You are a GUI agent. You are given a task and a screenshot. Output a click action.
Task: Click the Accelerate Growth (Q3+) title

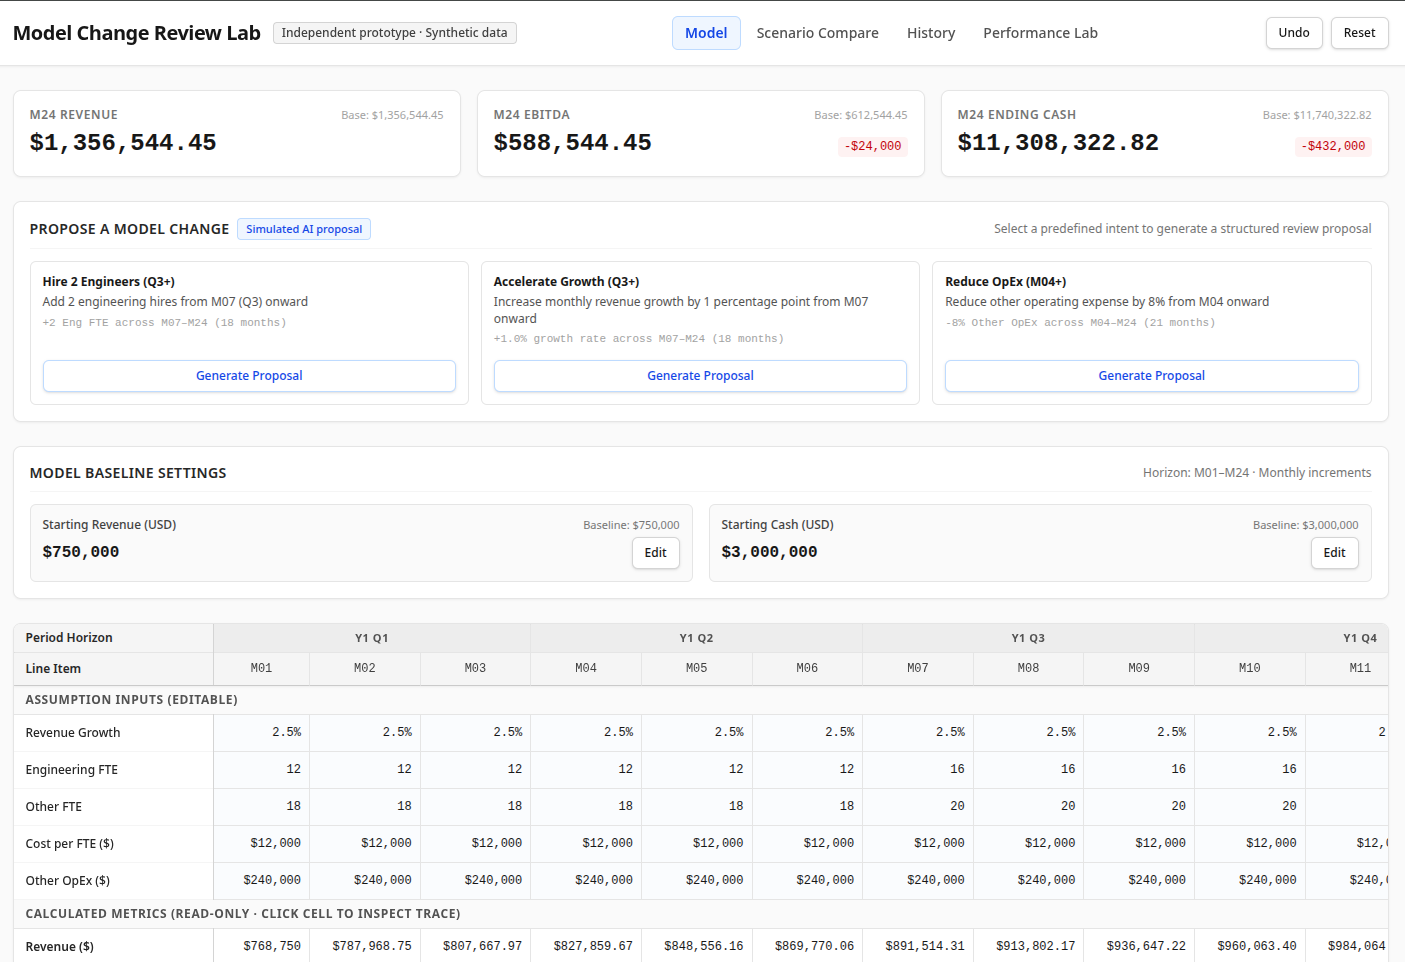click(567, 282)
